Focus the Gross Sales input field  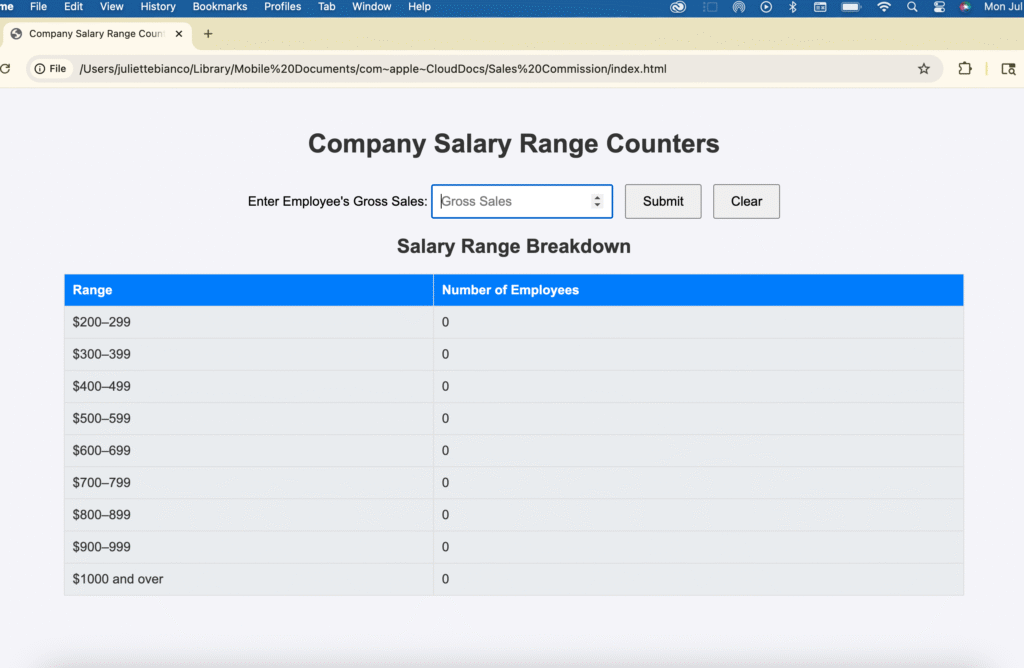(x=512, y=201)
